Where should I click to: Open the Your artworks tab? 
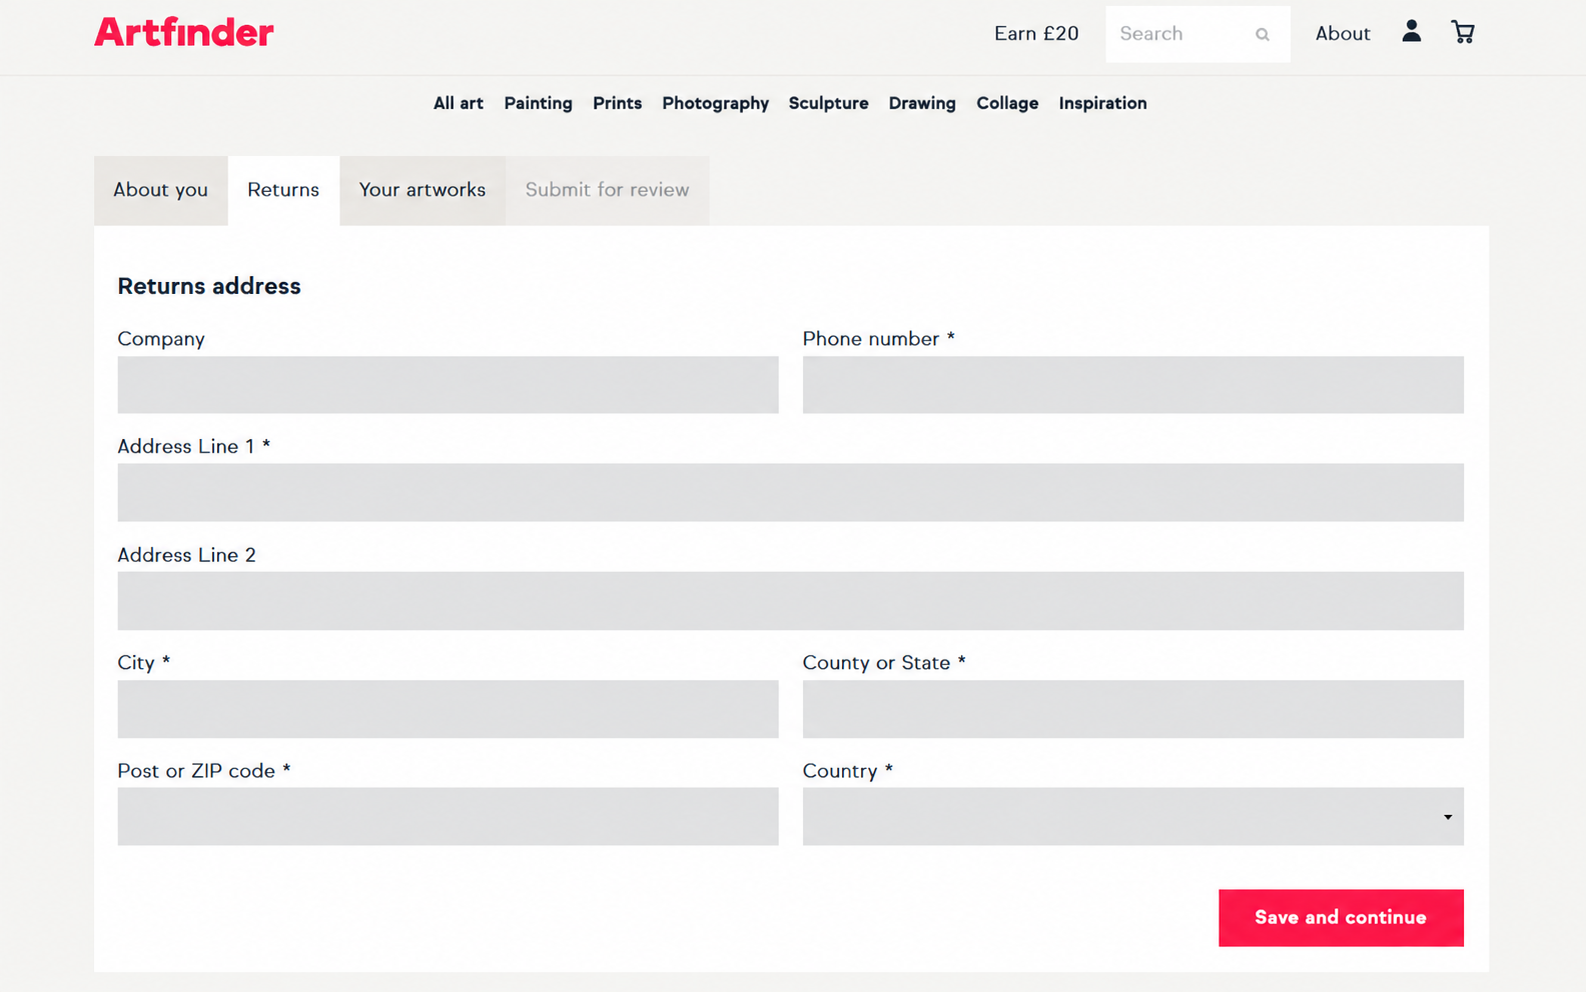point(422,190)
